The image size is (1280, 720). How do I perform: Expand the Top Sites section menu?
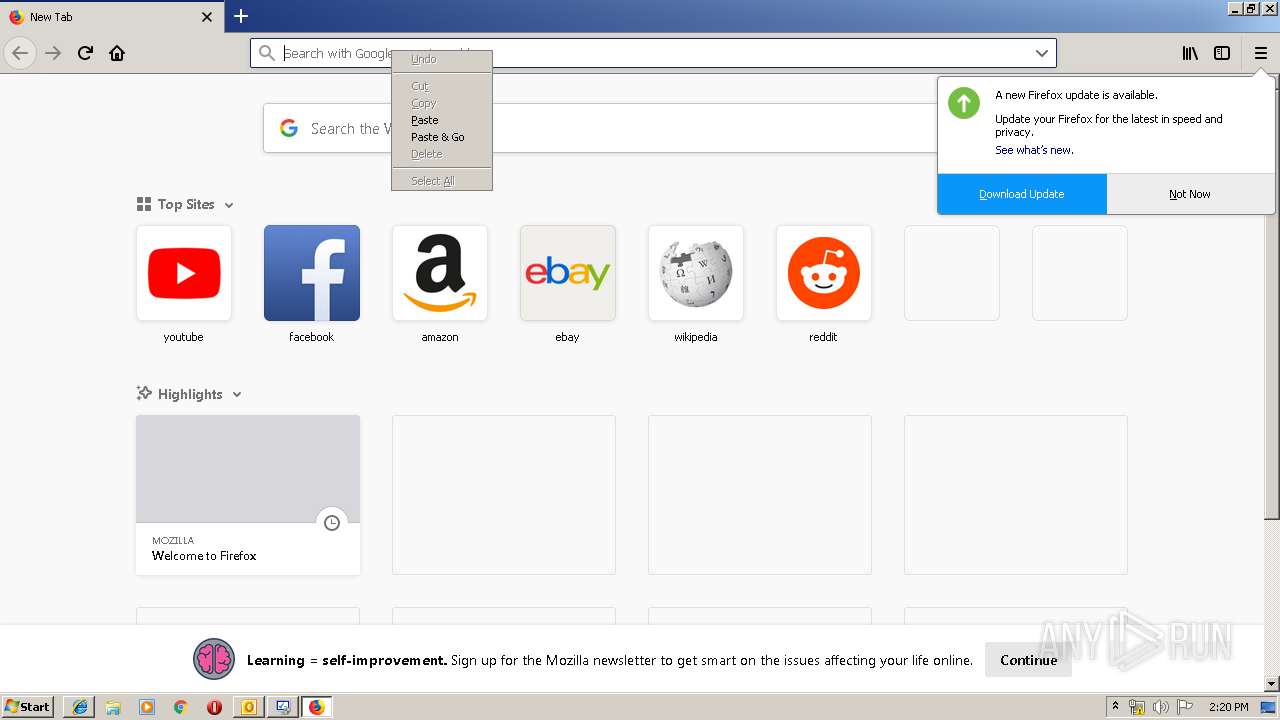(x=229, y=205)
